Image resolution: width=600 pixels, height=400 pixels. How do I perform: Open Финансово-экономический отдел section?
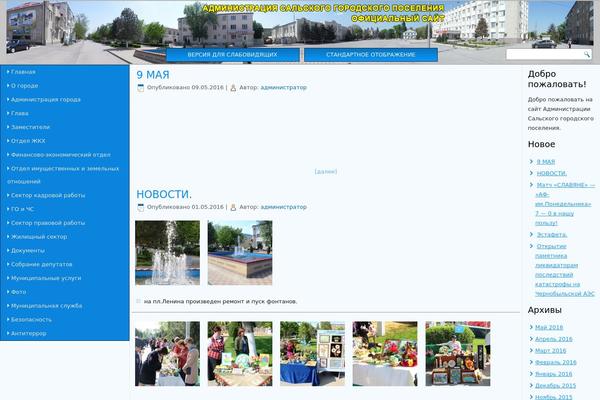point(60,155)
